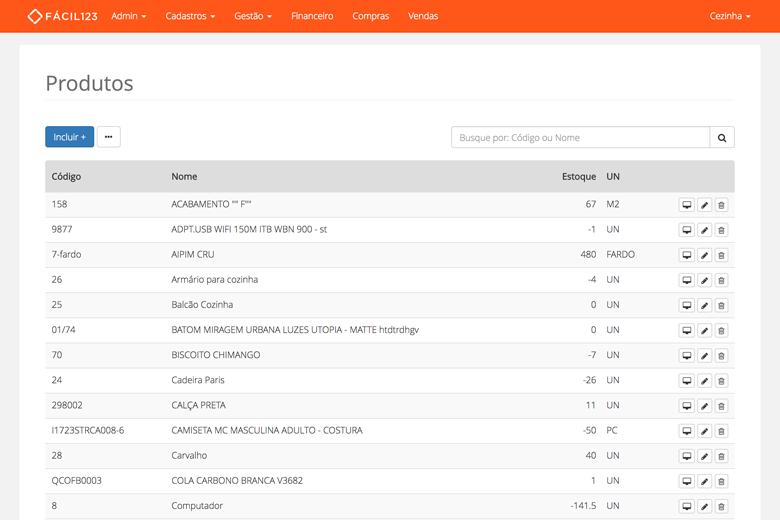
Task: Edit the ACABAMENTO product row
Action: [704, 205]
